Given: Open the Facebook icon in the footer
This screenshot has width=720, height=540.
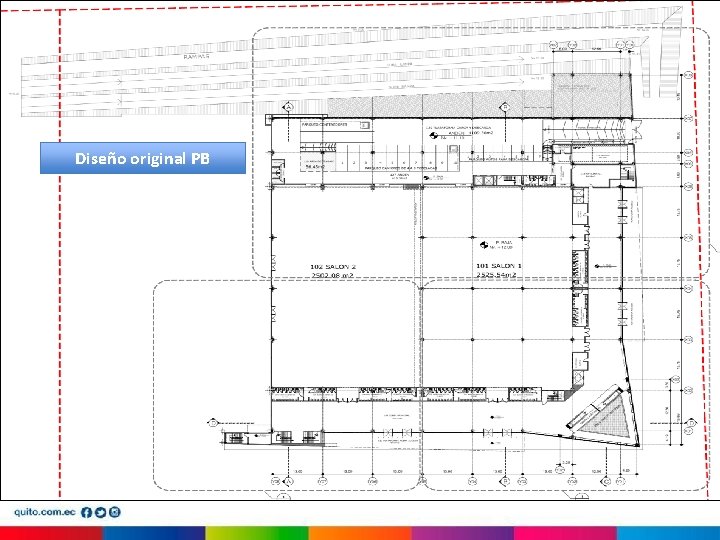Looking at the screenshot, I should (86, 512).
